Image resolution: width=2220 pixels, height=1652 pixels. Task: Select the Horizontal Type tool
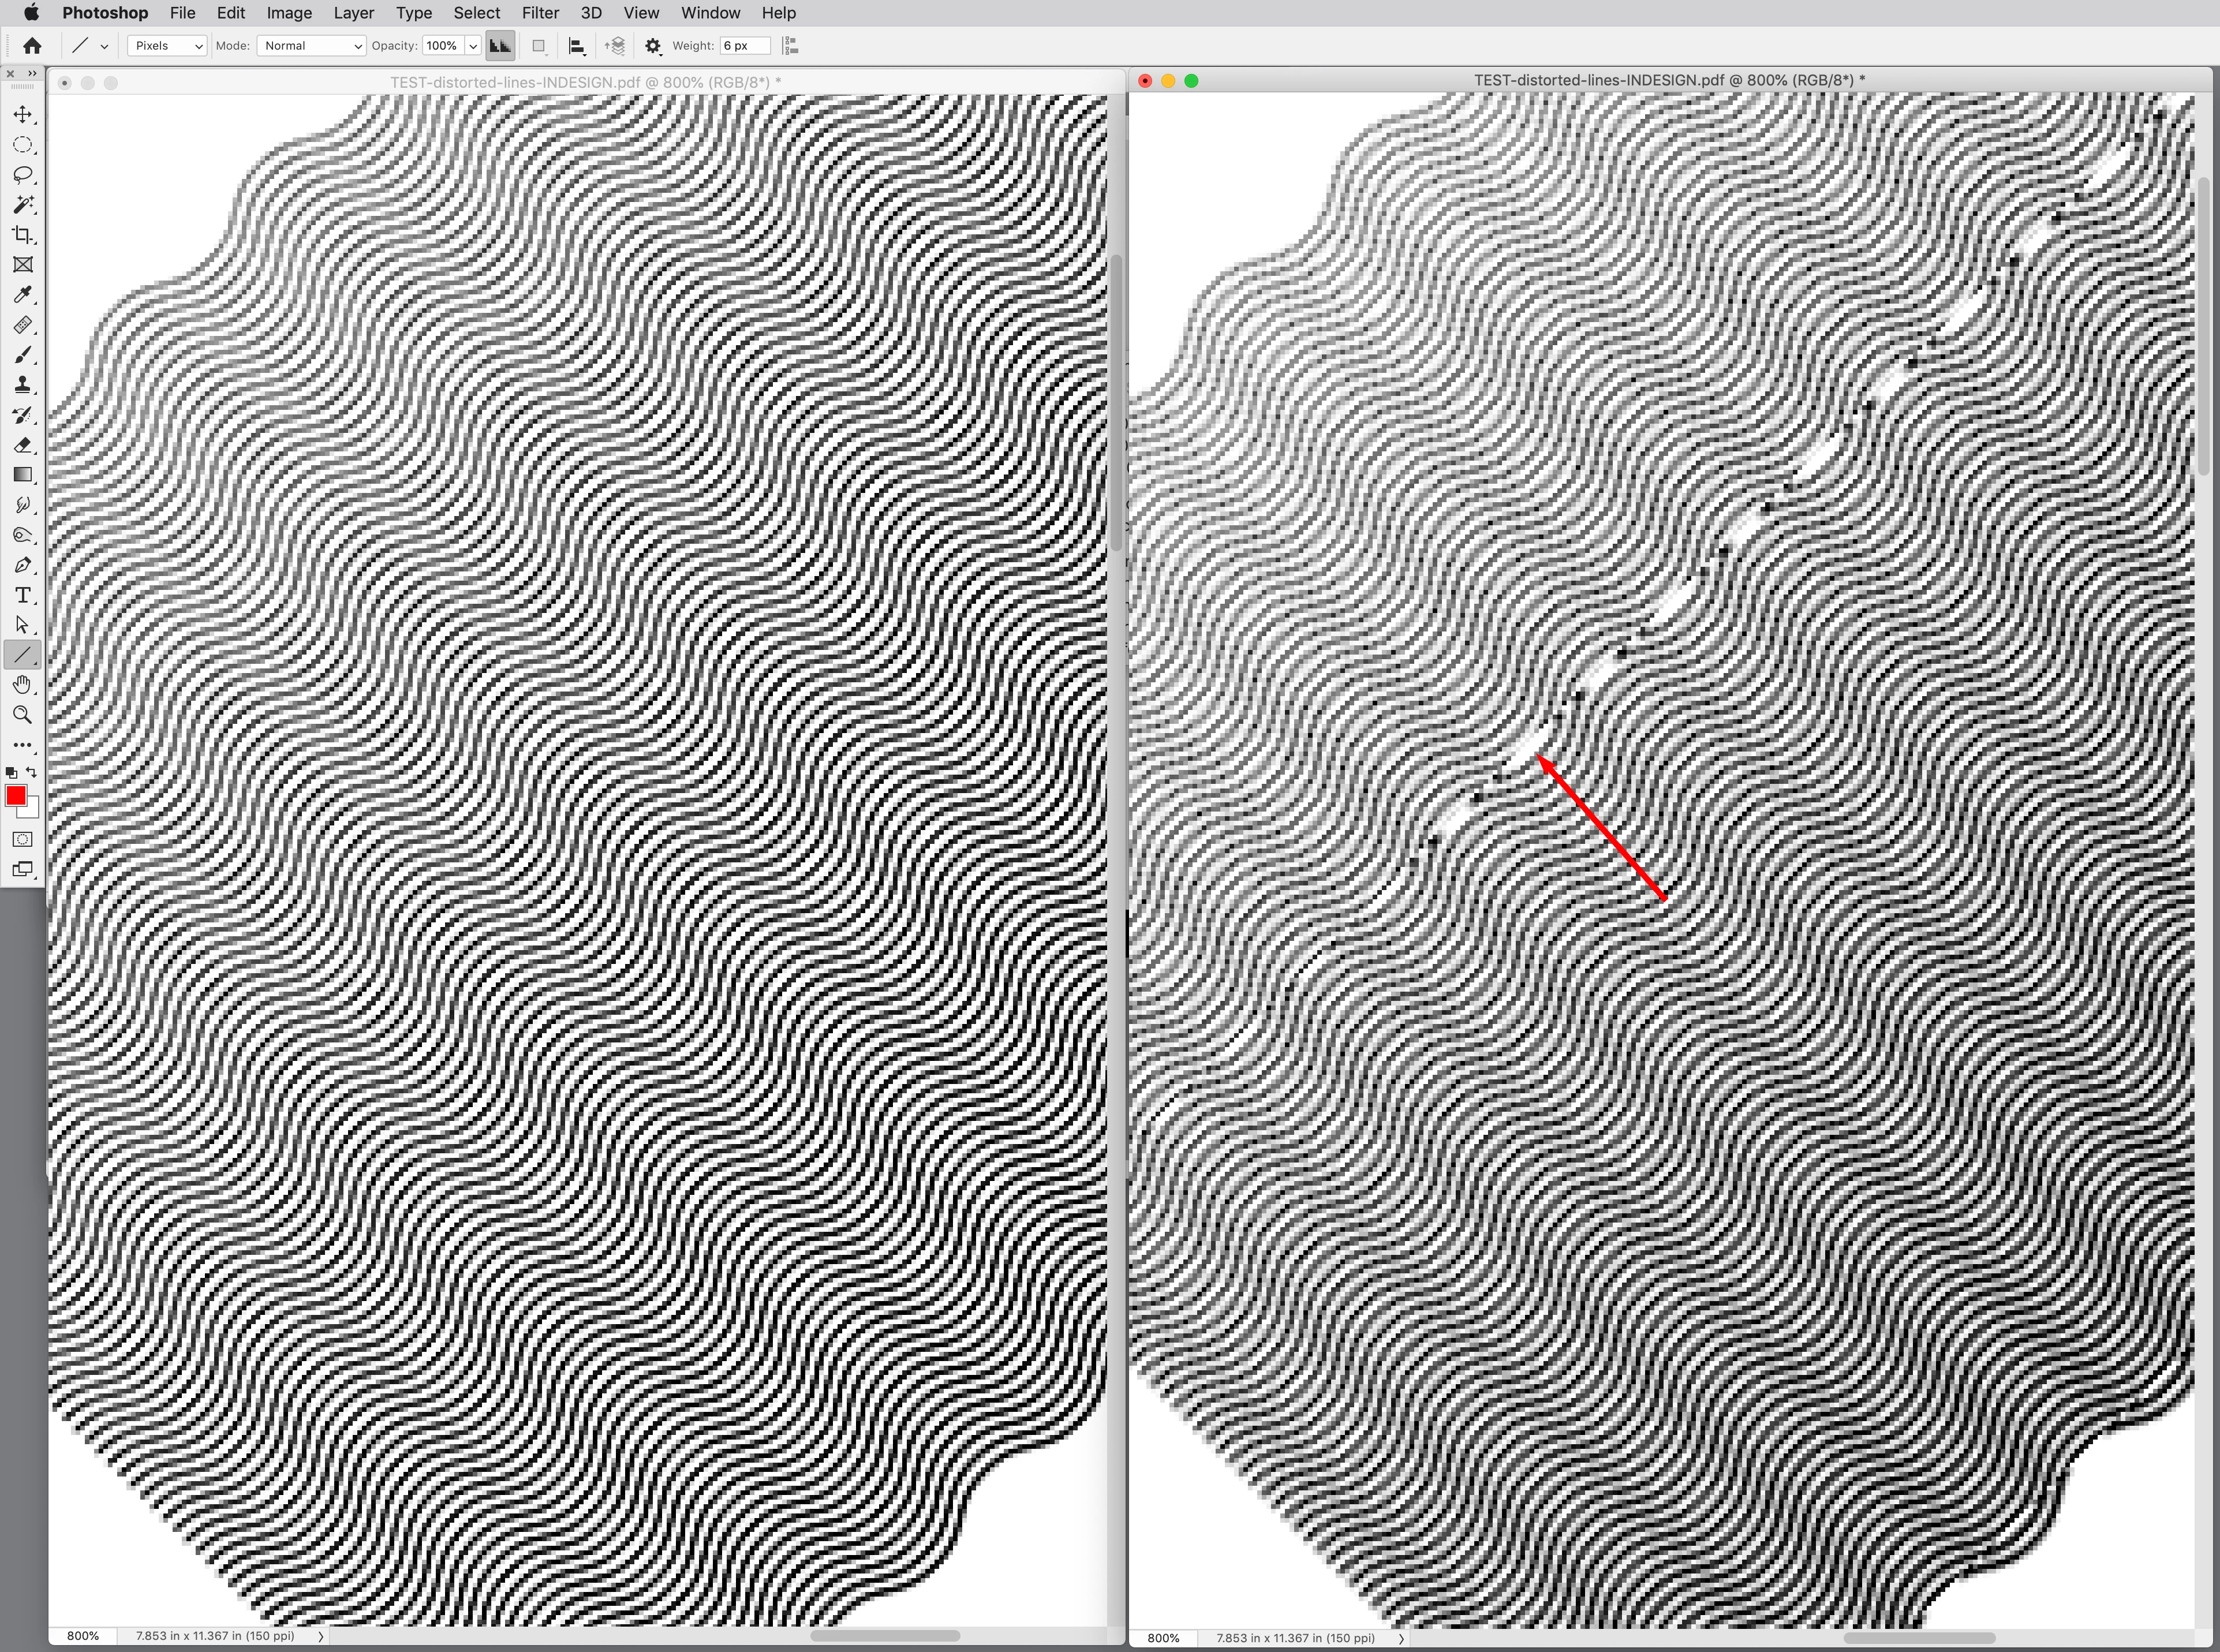click(22, 595)
